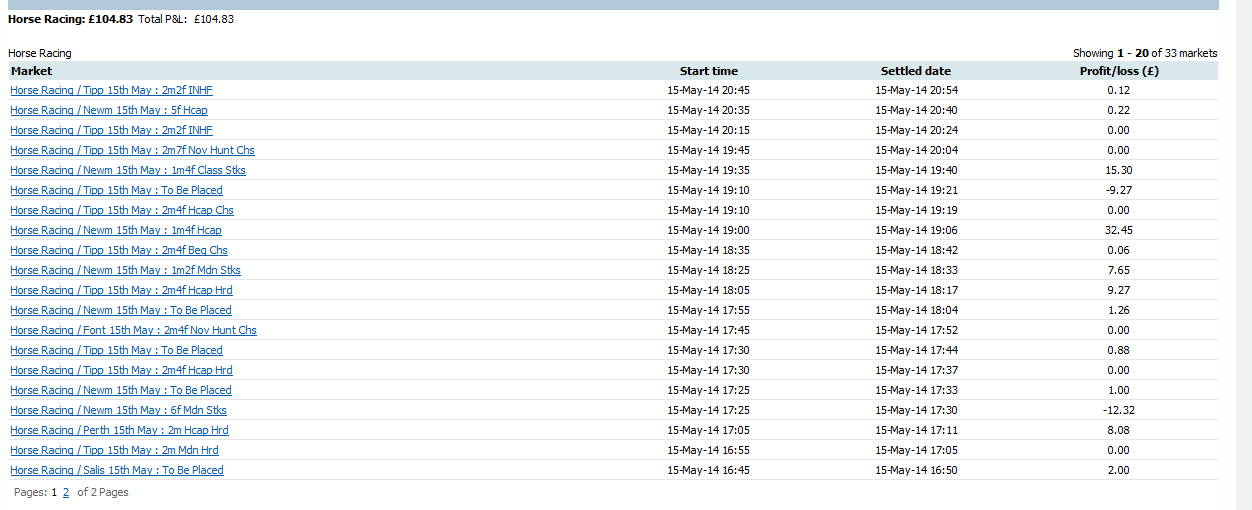Open the Newm 1m4f Hcap market link
Viewport: 1252px width, 510px height.
click(x=116, y=230)
